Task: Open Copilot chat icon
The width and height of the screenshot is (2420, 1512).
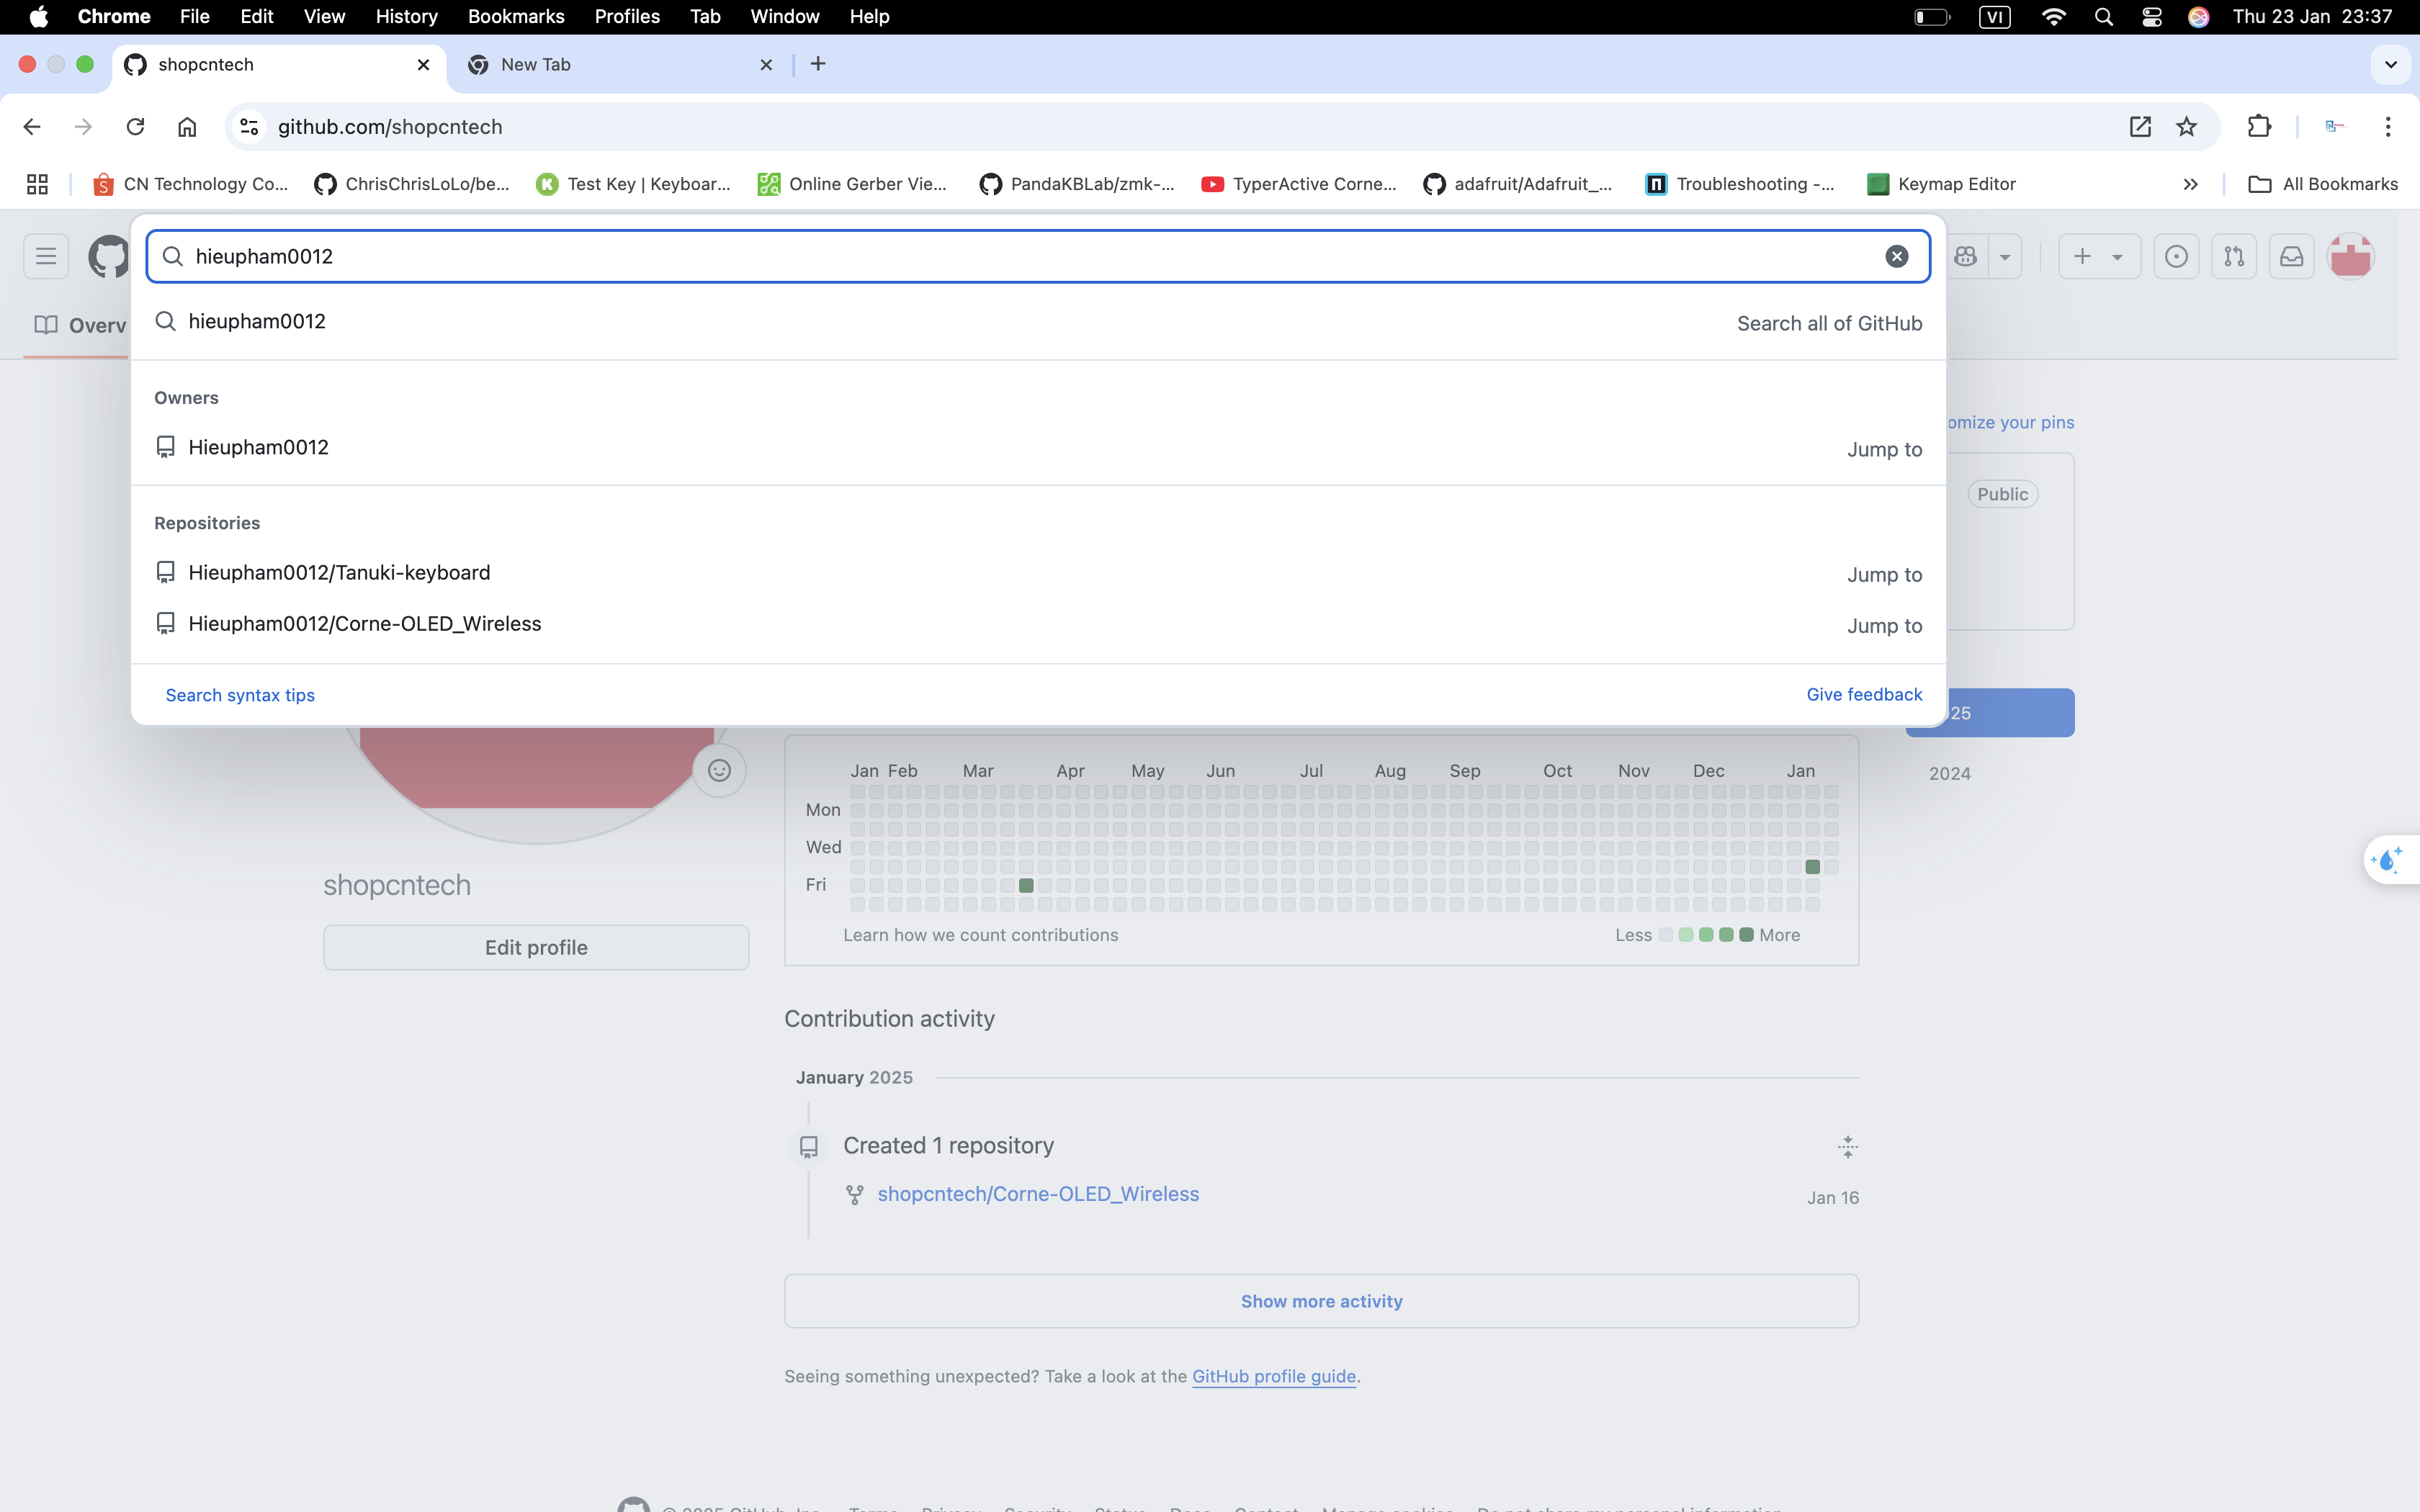Action: tap(1966, 256)
